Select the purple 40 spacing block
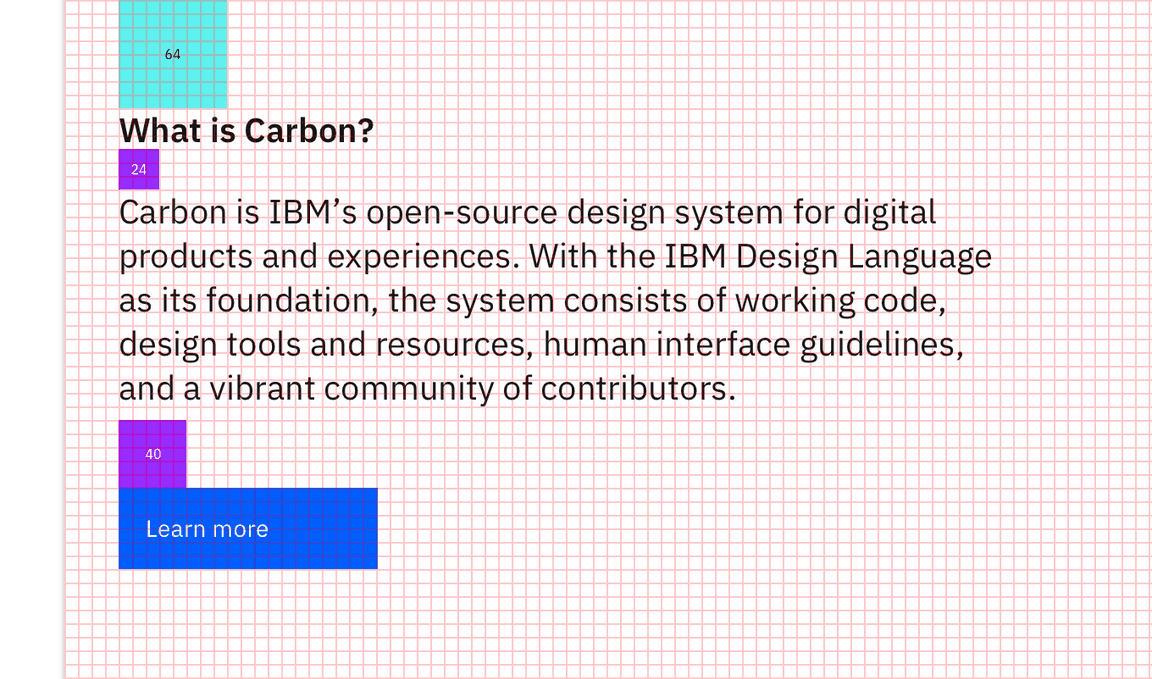Viewport: 1152px width, 679px height. [152, 454]
